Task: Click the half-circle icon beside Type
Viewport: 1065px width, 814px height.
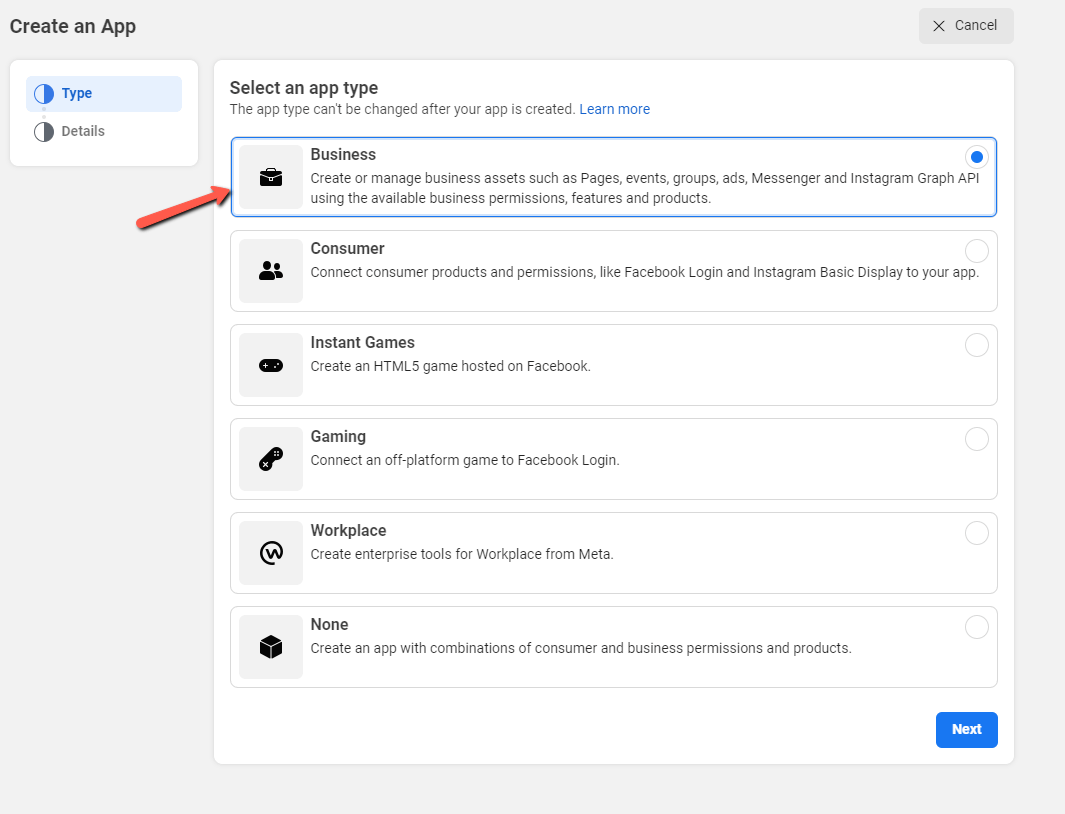Action: tap(44, 94)
